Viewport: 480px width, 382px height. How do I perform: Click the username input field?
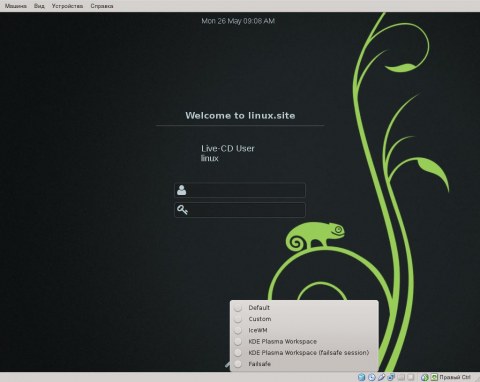240,190
